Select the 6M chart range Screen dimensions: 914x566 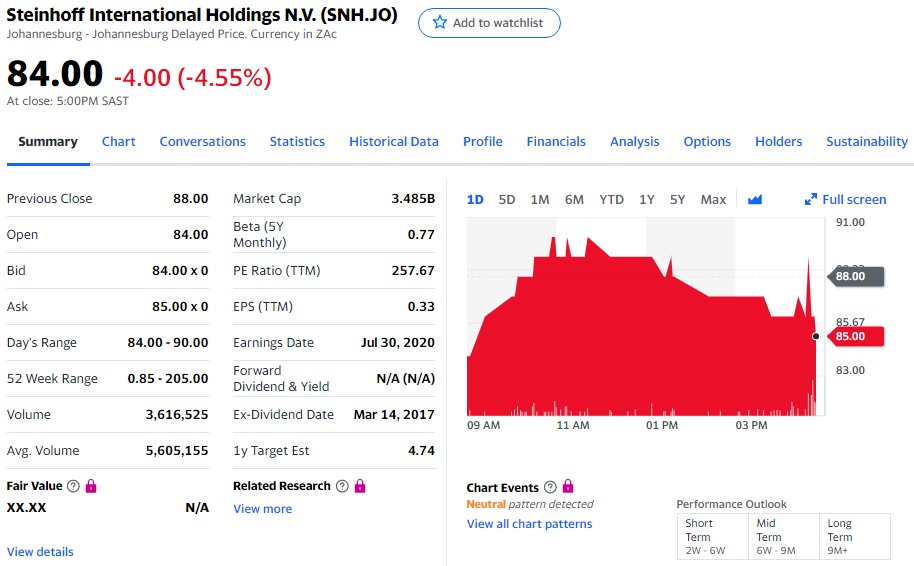point(574,200)
